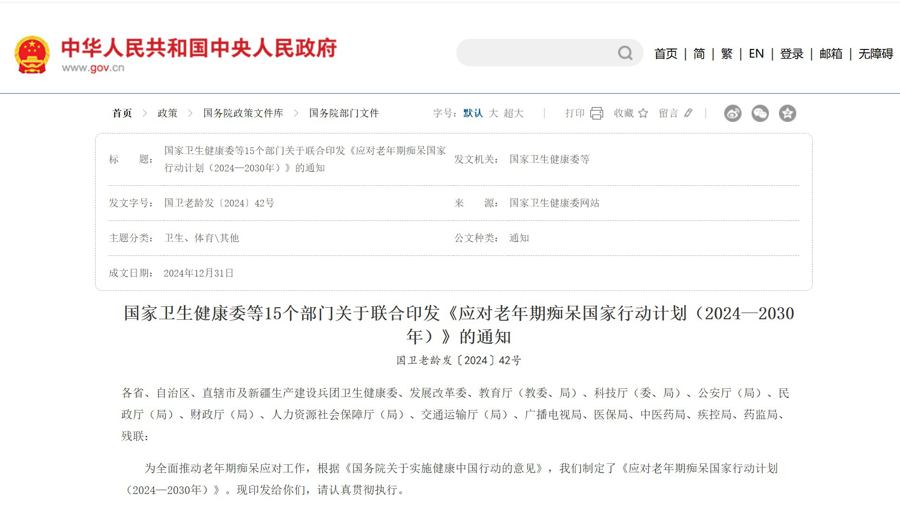Click the favorite star icon next to 收藏
The width and height of the screenshot is (900, 506).
pos(643,113)
